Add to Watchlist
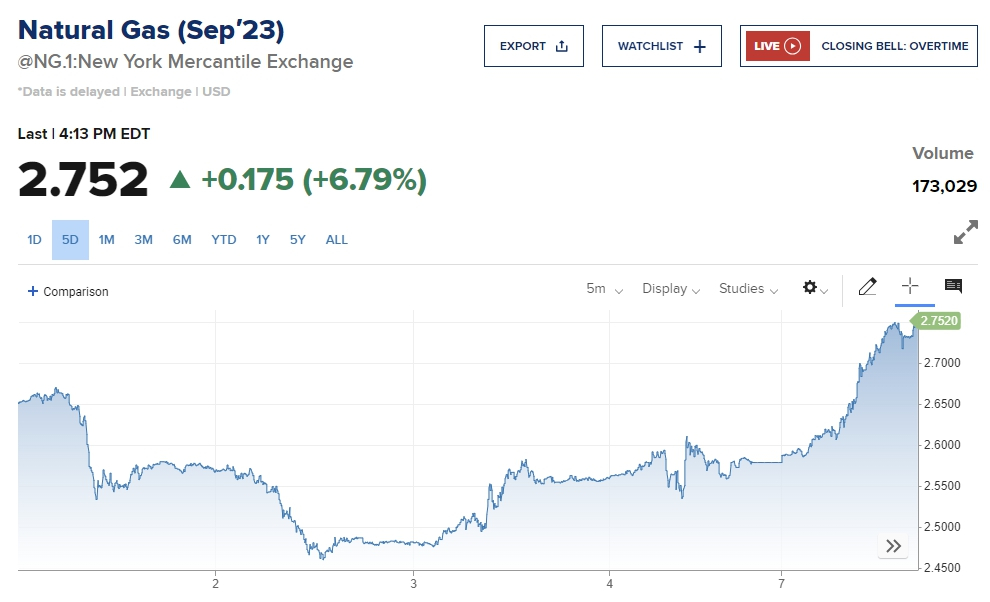This screenshot has width=990, height=602. [661, 46]
